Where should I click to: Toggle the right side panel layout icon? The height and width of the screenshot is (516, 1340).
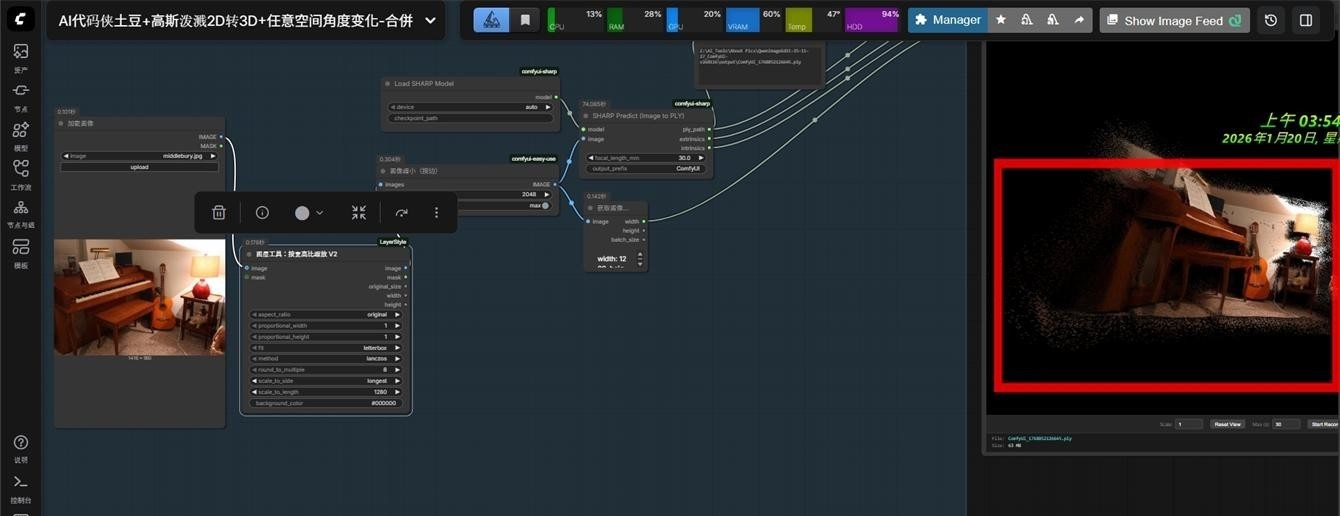1306,20
